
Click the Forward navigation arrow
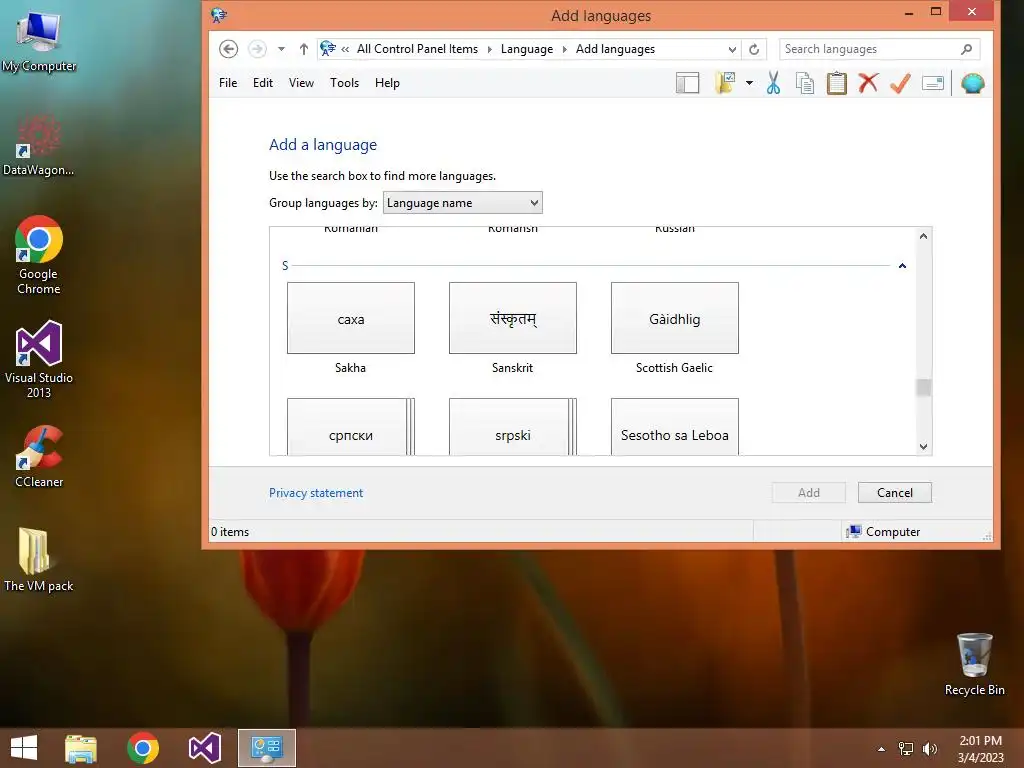tap(257, 49)
